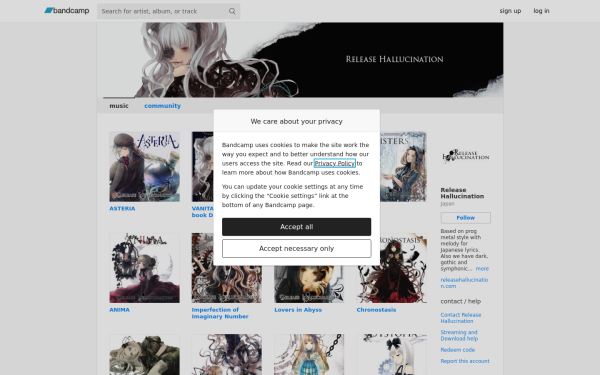Click the Accept all button

[297, 227]
